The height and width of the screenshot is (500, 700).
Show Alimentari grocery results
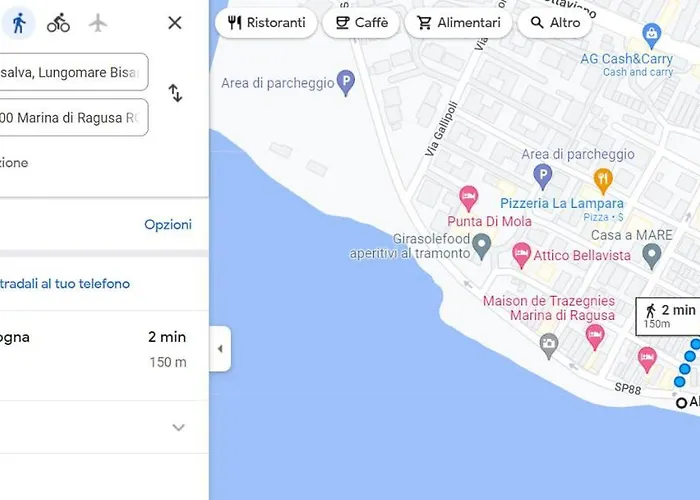click(x=458, y=23)
